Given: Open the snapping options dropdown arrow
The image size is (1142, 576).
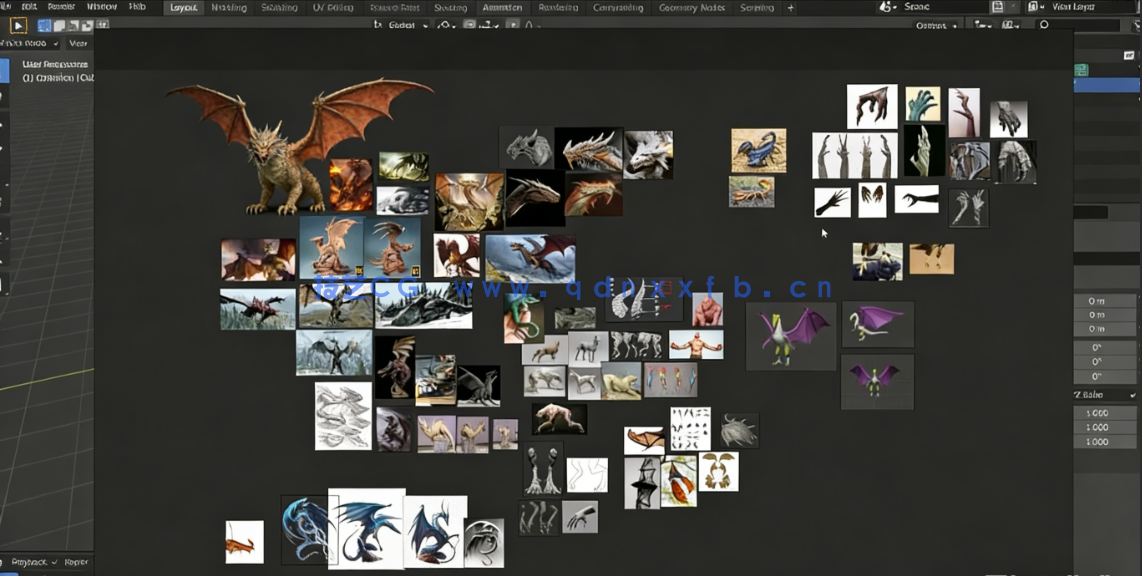Looking at the screenshot, I should pos(456,25).
